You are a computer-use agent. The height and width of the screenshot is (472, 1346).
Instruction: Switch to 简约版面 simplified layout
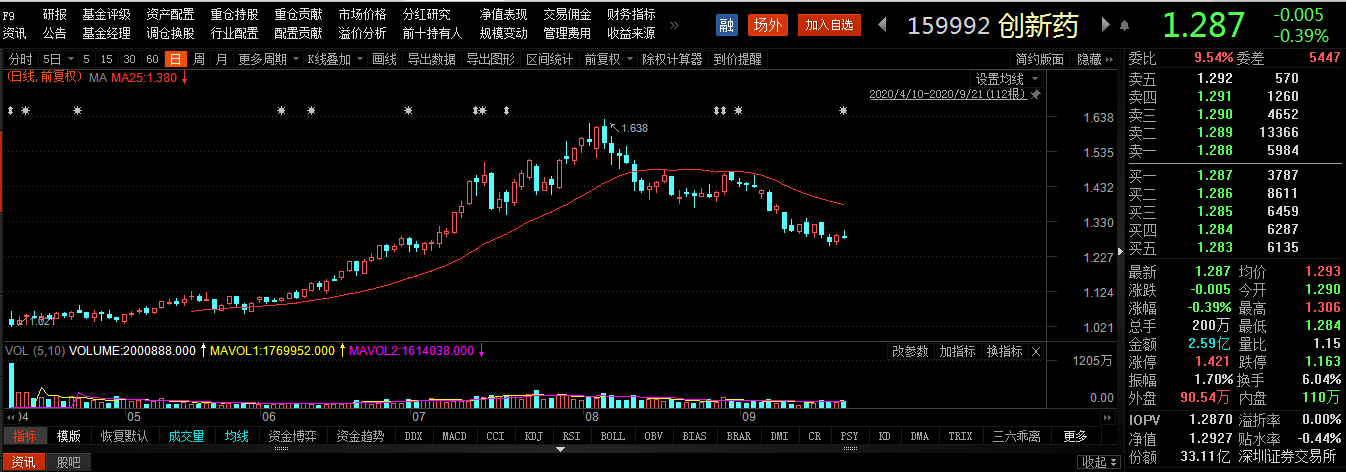(x=1040, y=60)
